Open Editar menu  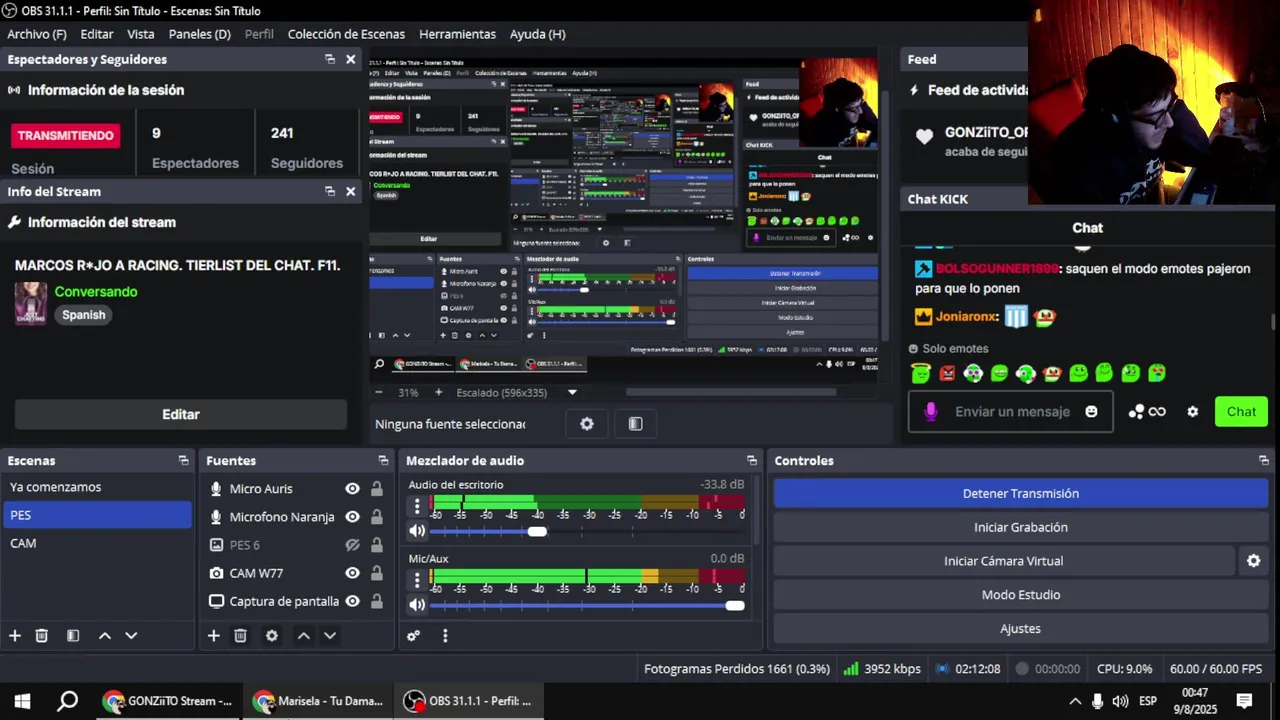click(x=97, y=34)
